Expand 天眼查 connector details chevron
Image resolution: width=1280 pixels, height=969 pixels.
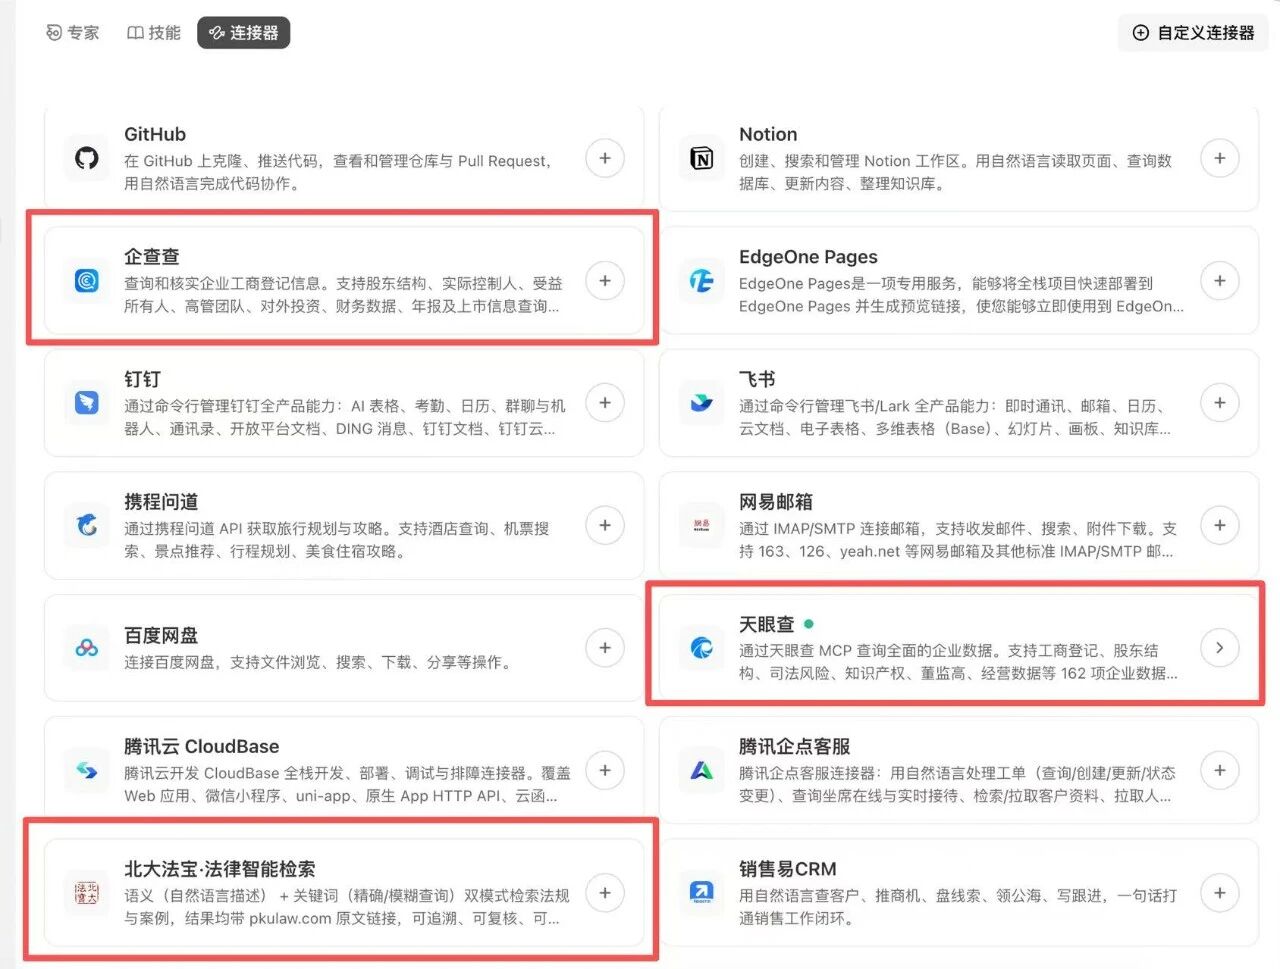1220,648
